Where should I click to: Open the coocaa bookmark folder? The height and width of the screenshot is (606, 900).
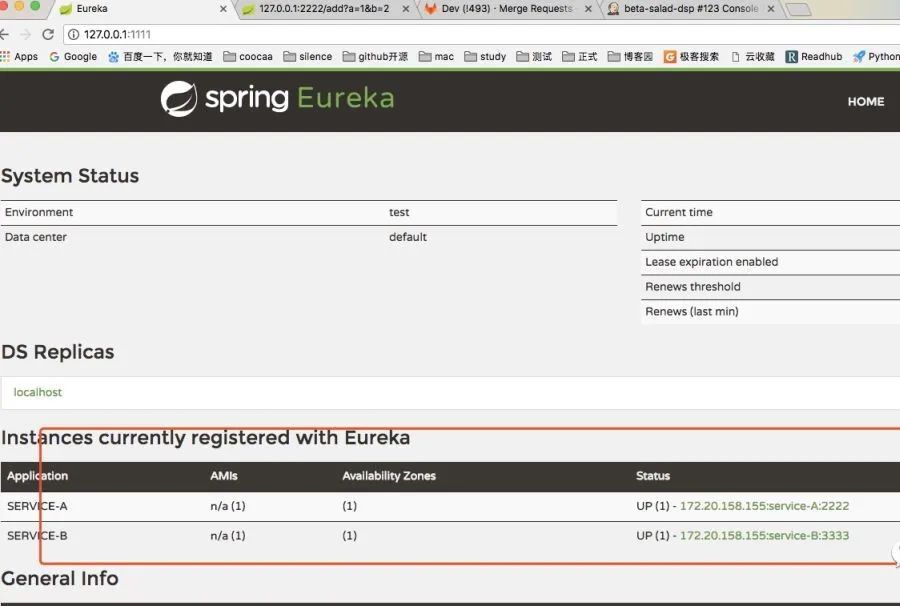[x=248, y=56]
